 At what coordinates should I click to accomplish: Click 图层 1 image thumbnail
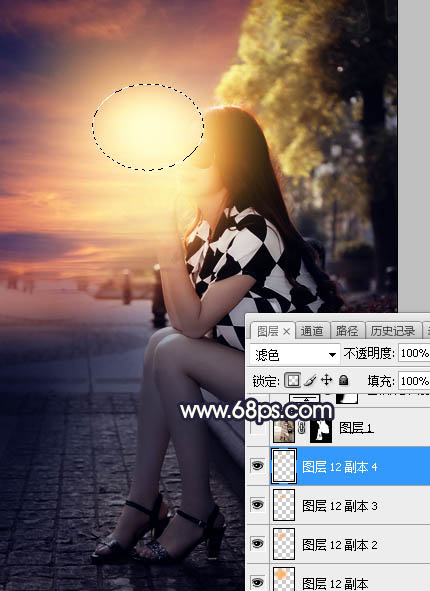(284, 430)
